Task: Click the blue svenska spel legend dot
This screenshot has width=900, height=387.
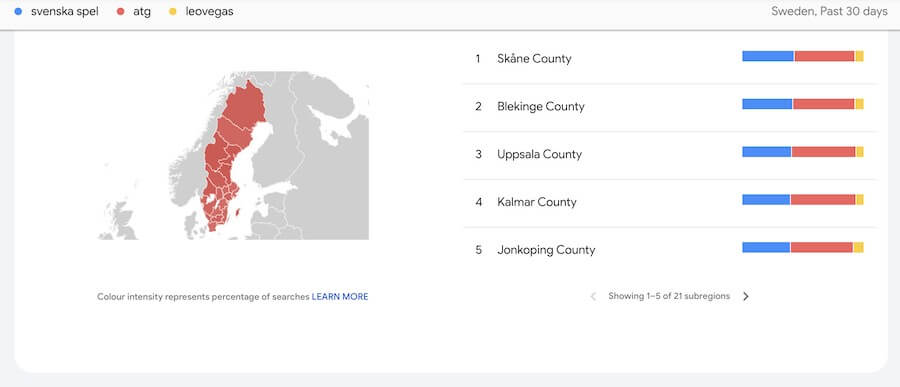Action: point(18,11)
